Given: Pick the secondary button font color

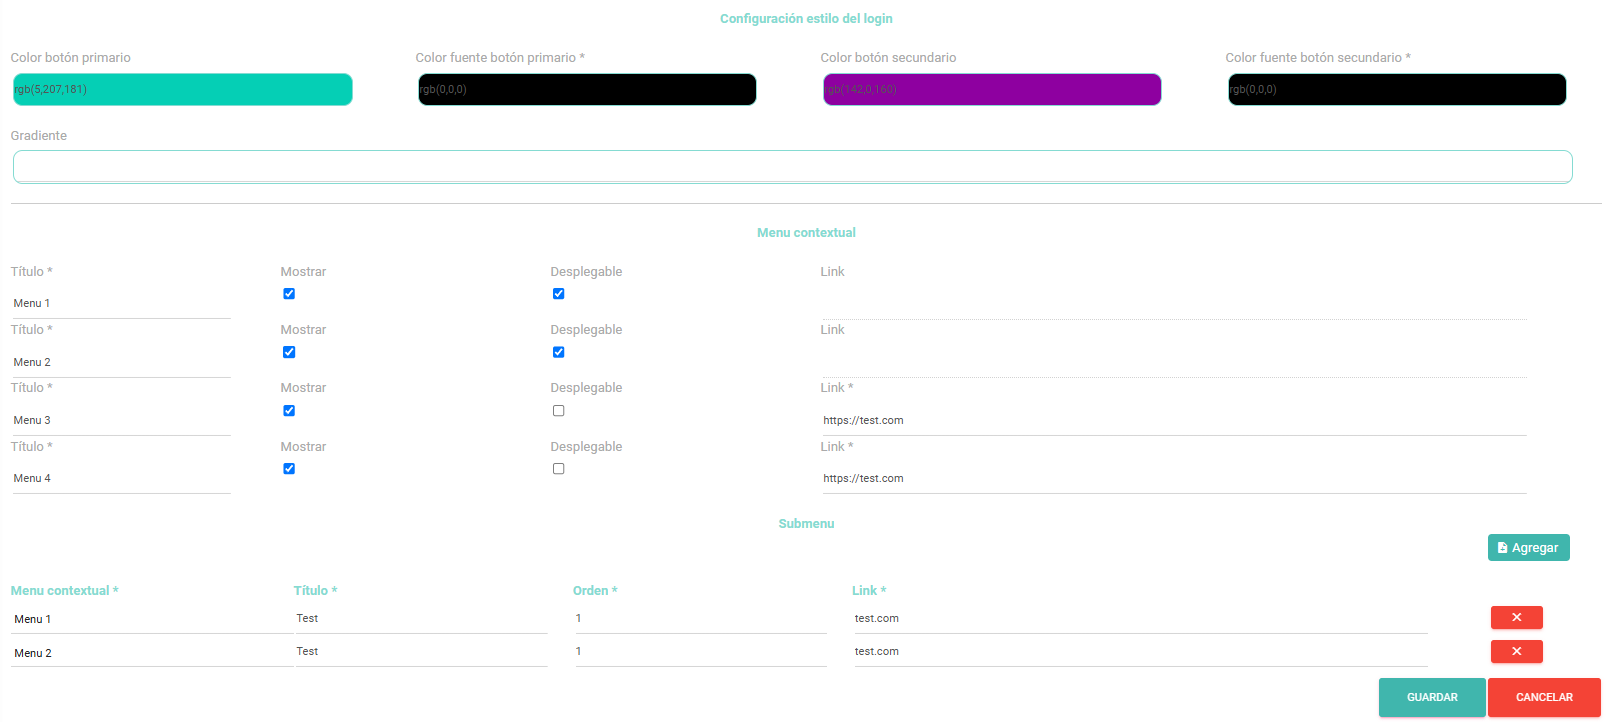Looking at the screenshot, I should [x=1396, y=90].
